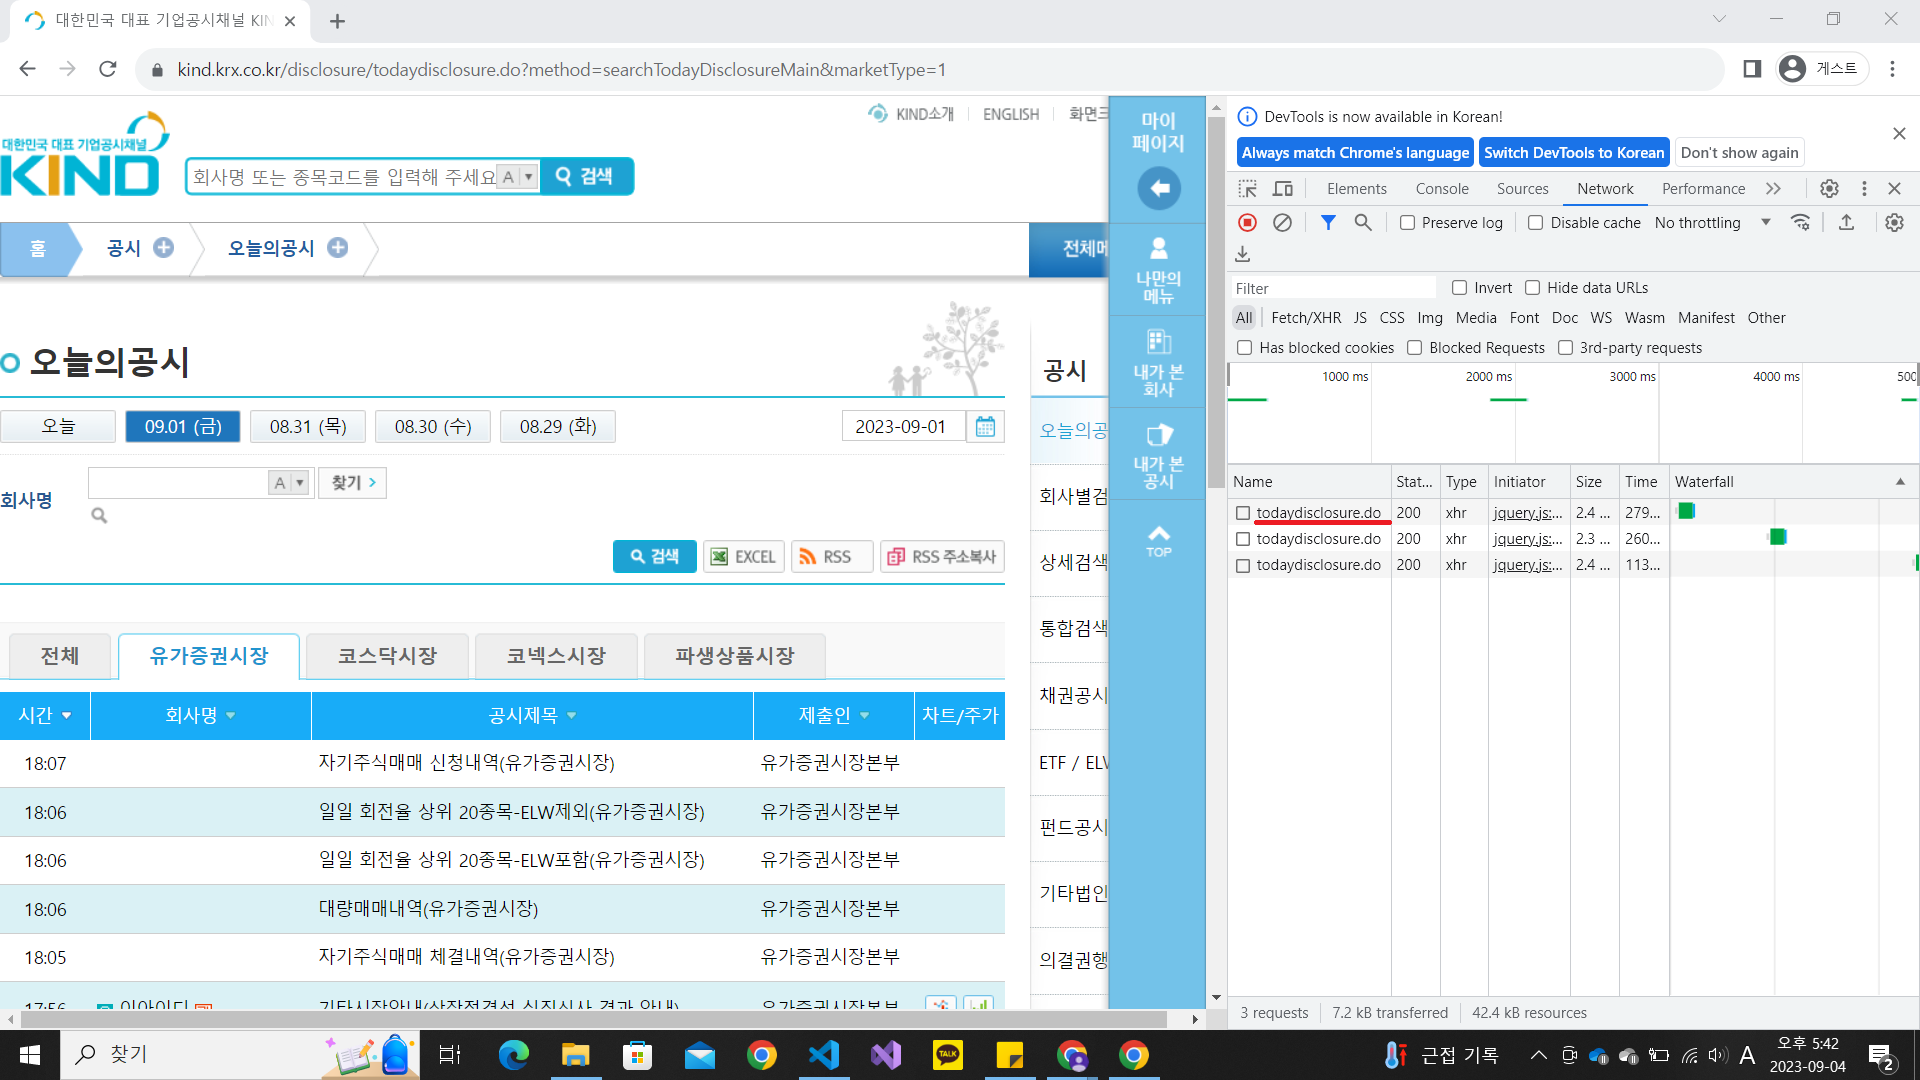Click the clear network log icon
This screenshot has height=1080, width=1920.
(1282, 223)
